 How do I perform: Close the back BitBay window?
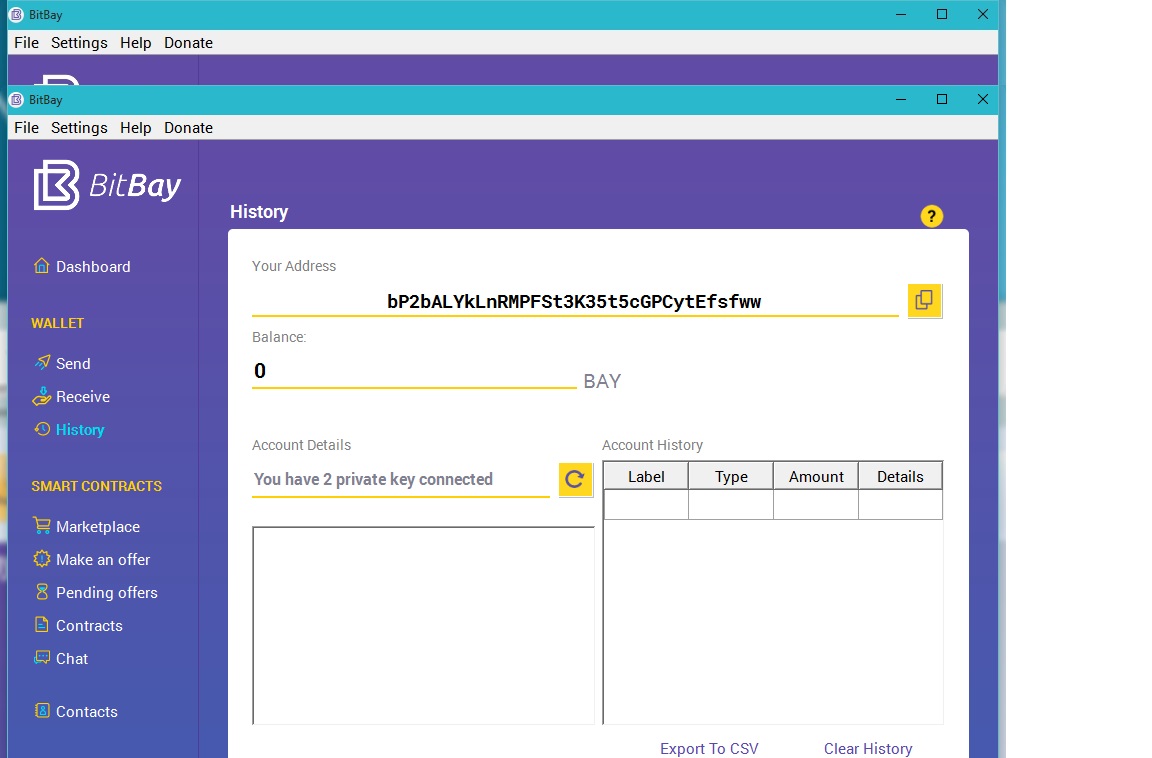click(982, 14)
